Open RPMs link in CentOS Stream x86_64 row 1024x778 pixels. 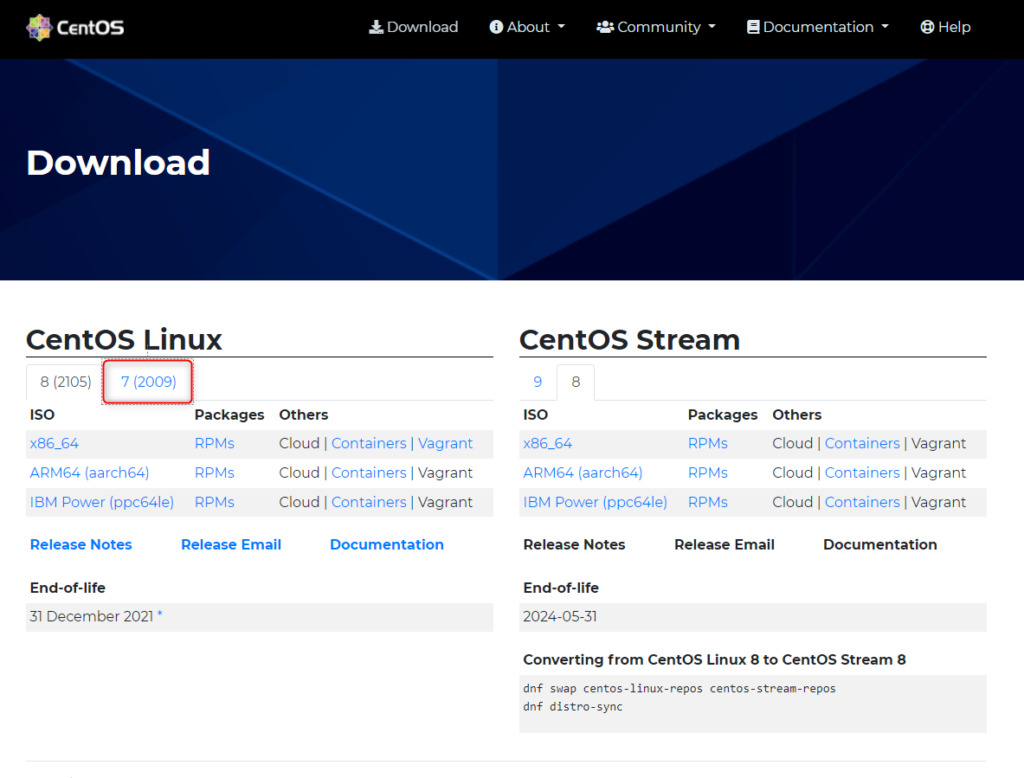pyautogui.click(x=708, y=443)
